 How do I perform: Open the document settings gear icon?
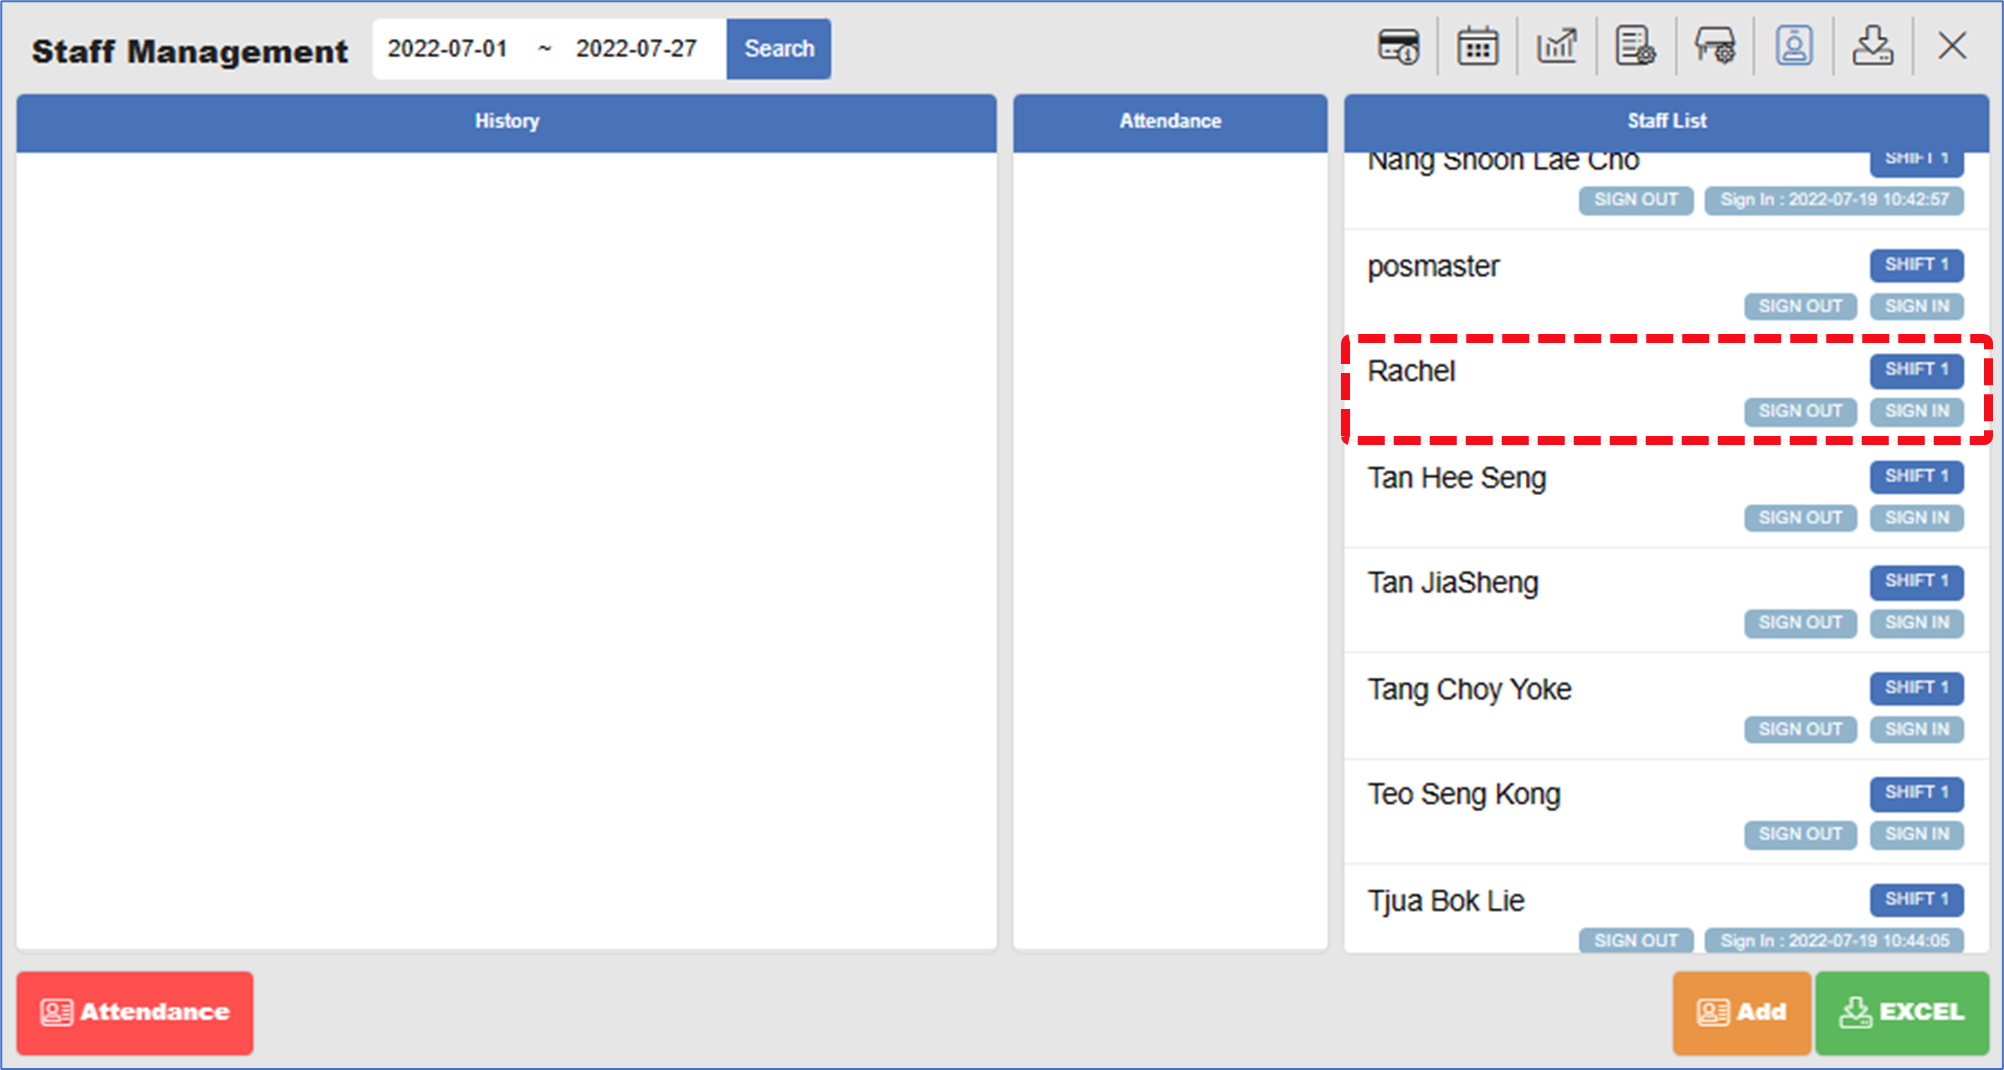(x=1635, y=47)
